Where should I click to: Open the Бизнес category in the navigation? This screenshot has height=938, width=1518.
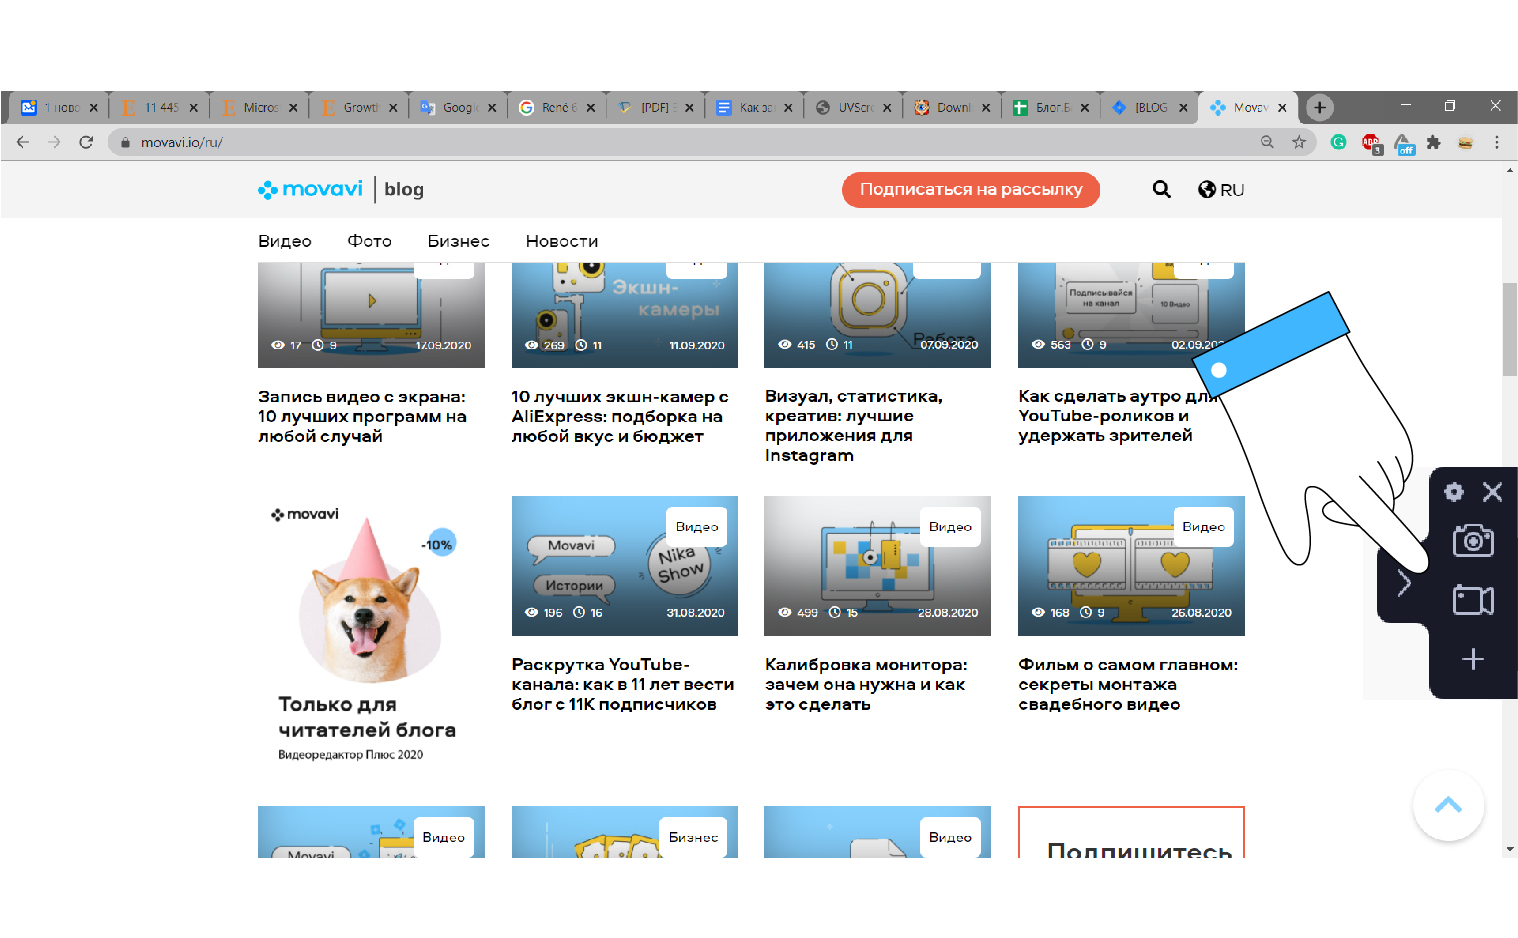tap(458, 241)
